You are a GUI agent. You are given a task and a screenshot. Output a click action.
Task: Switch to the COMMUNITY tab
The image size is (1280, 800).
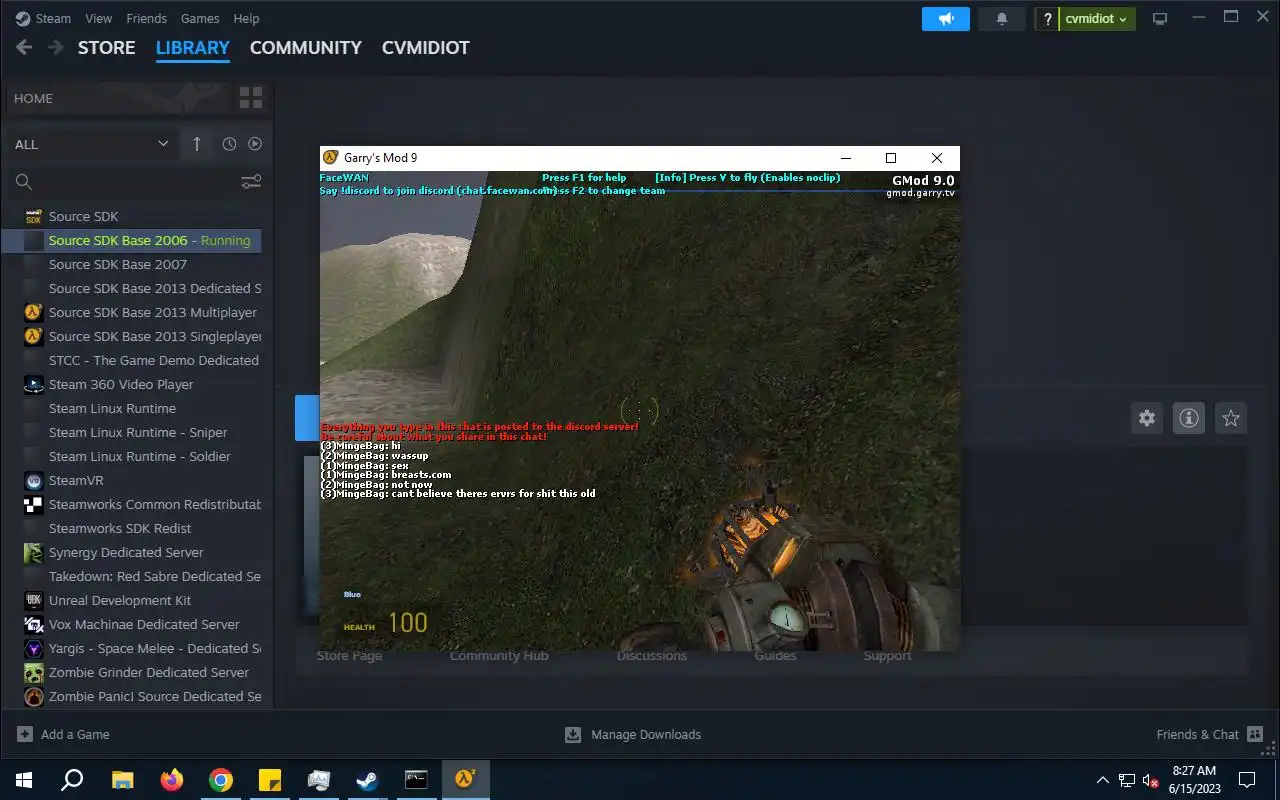coord(305,48)
